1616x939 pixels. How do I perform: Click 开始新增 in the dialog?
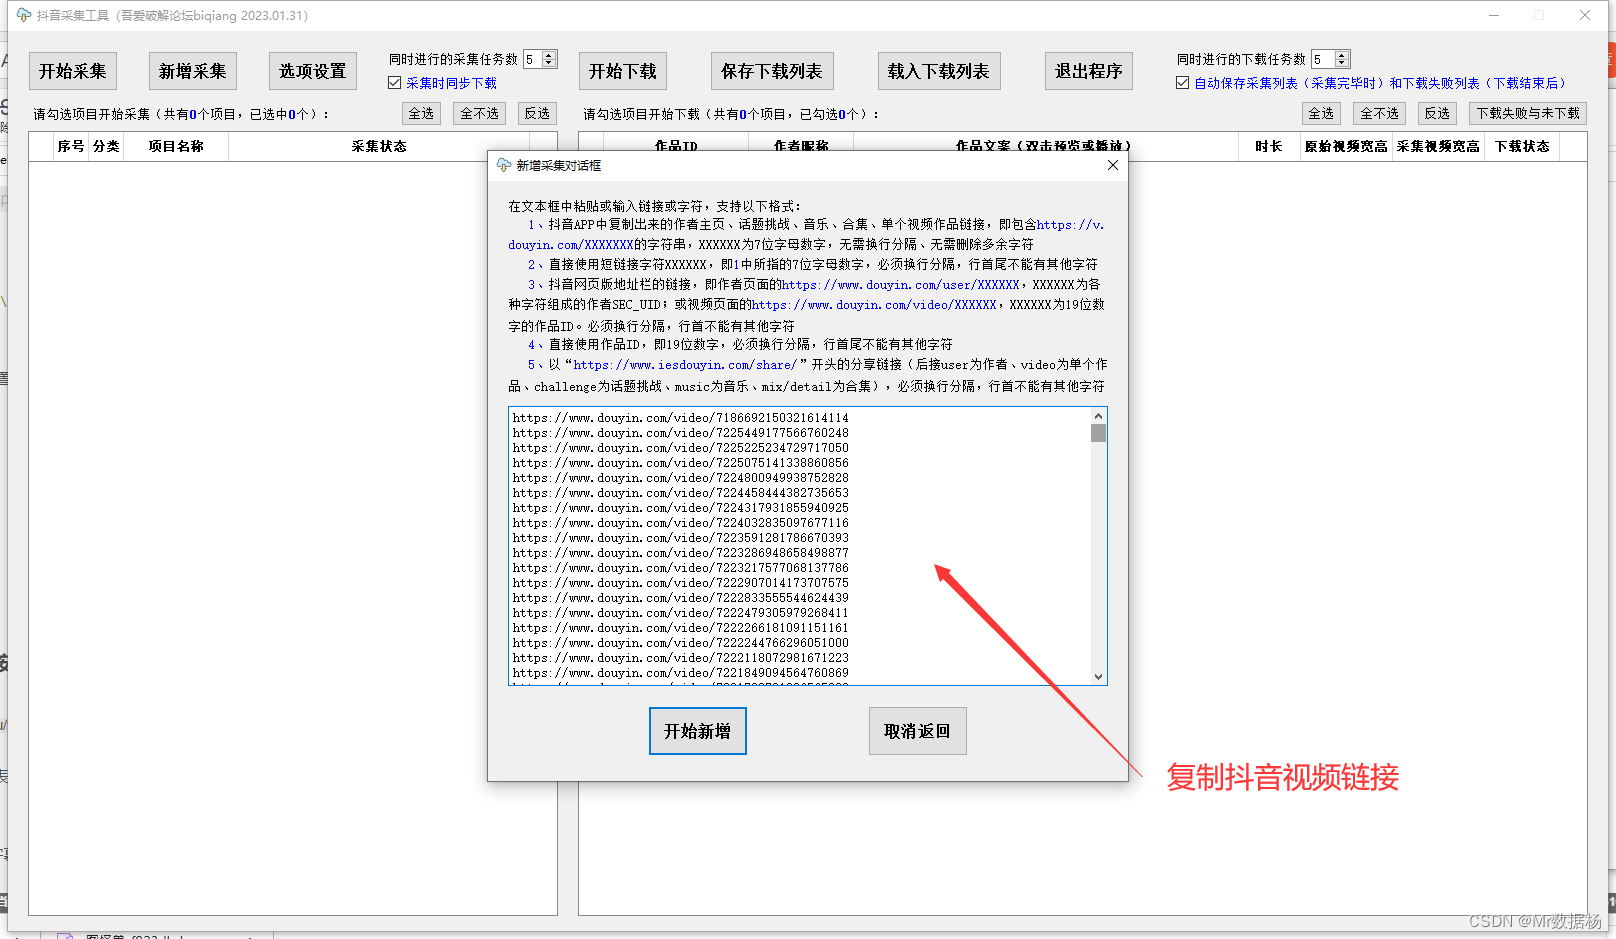click(x=698, y=731)
